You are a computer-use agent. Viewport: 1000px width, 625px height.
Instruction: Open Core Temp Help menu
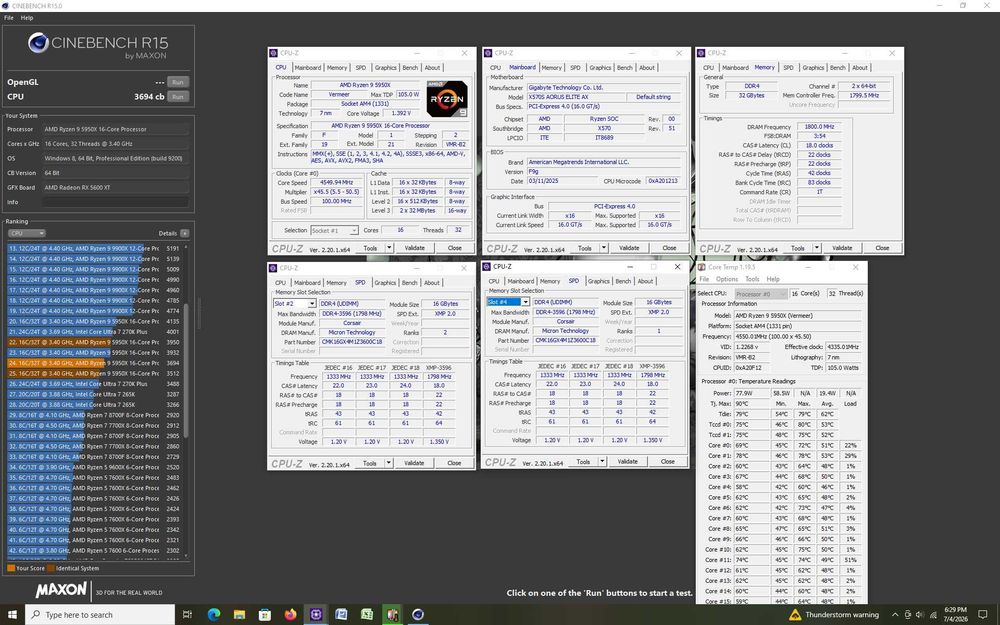click(773, 279)
